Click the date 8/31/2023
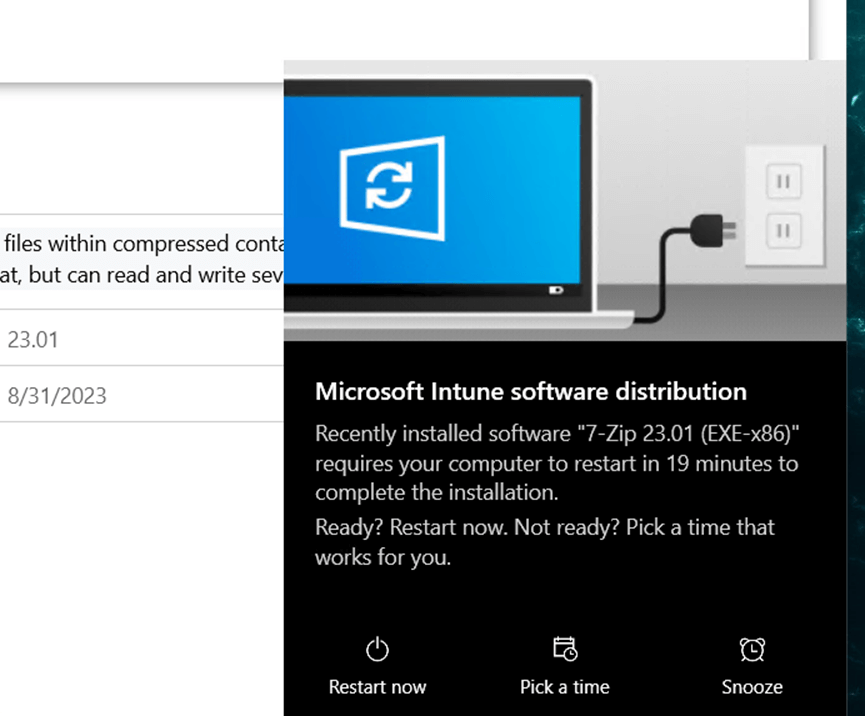865x716 pixels. point(57,396)
